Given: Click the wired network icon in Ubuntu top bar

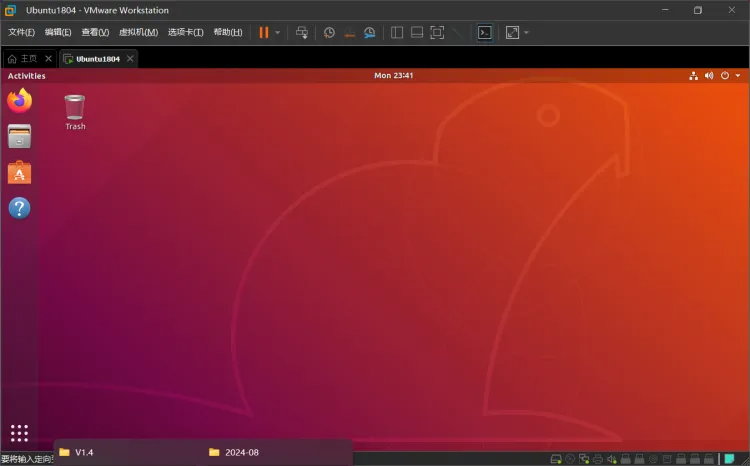Looking at the screenshot, I should coord(693,76).
